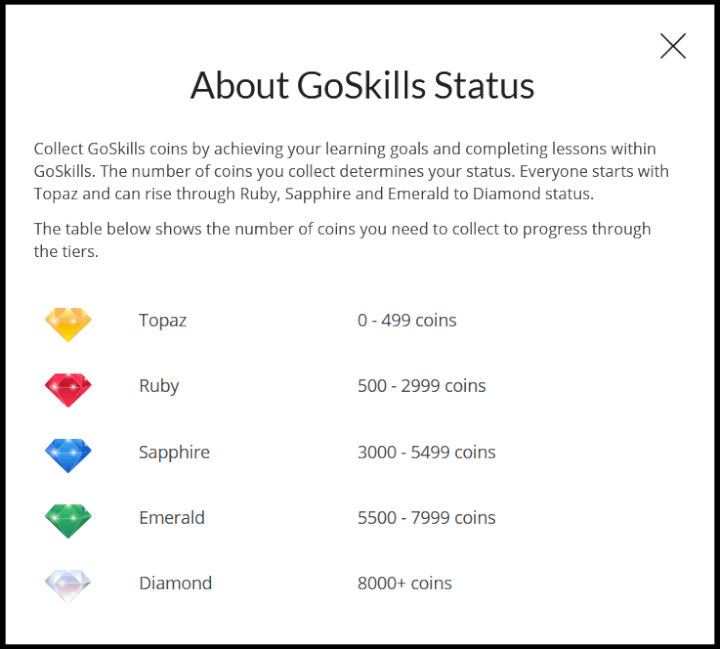This screenshot has width=720, height=649.
Task: Select the Ruby tier label
Action: [159, 386]
